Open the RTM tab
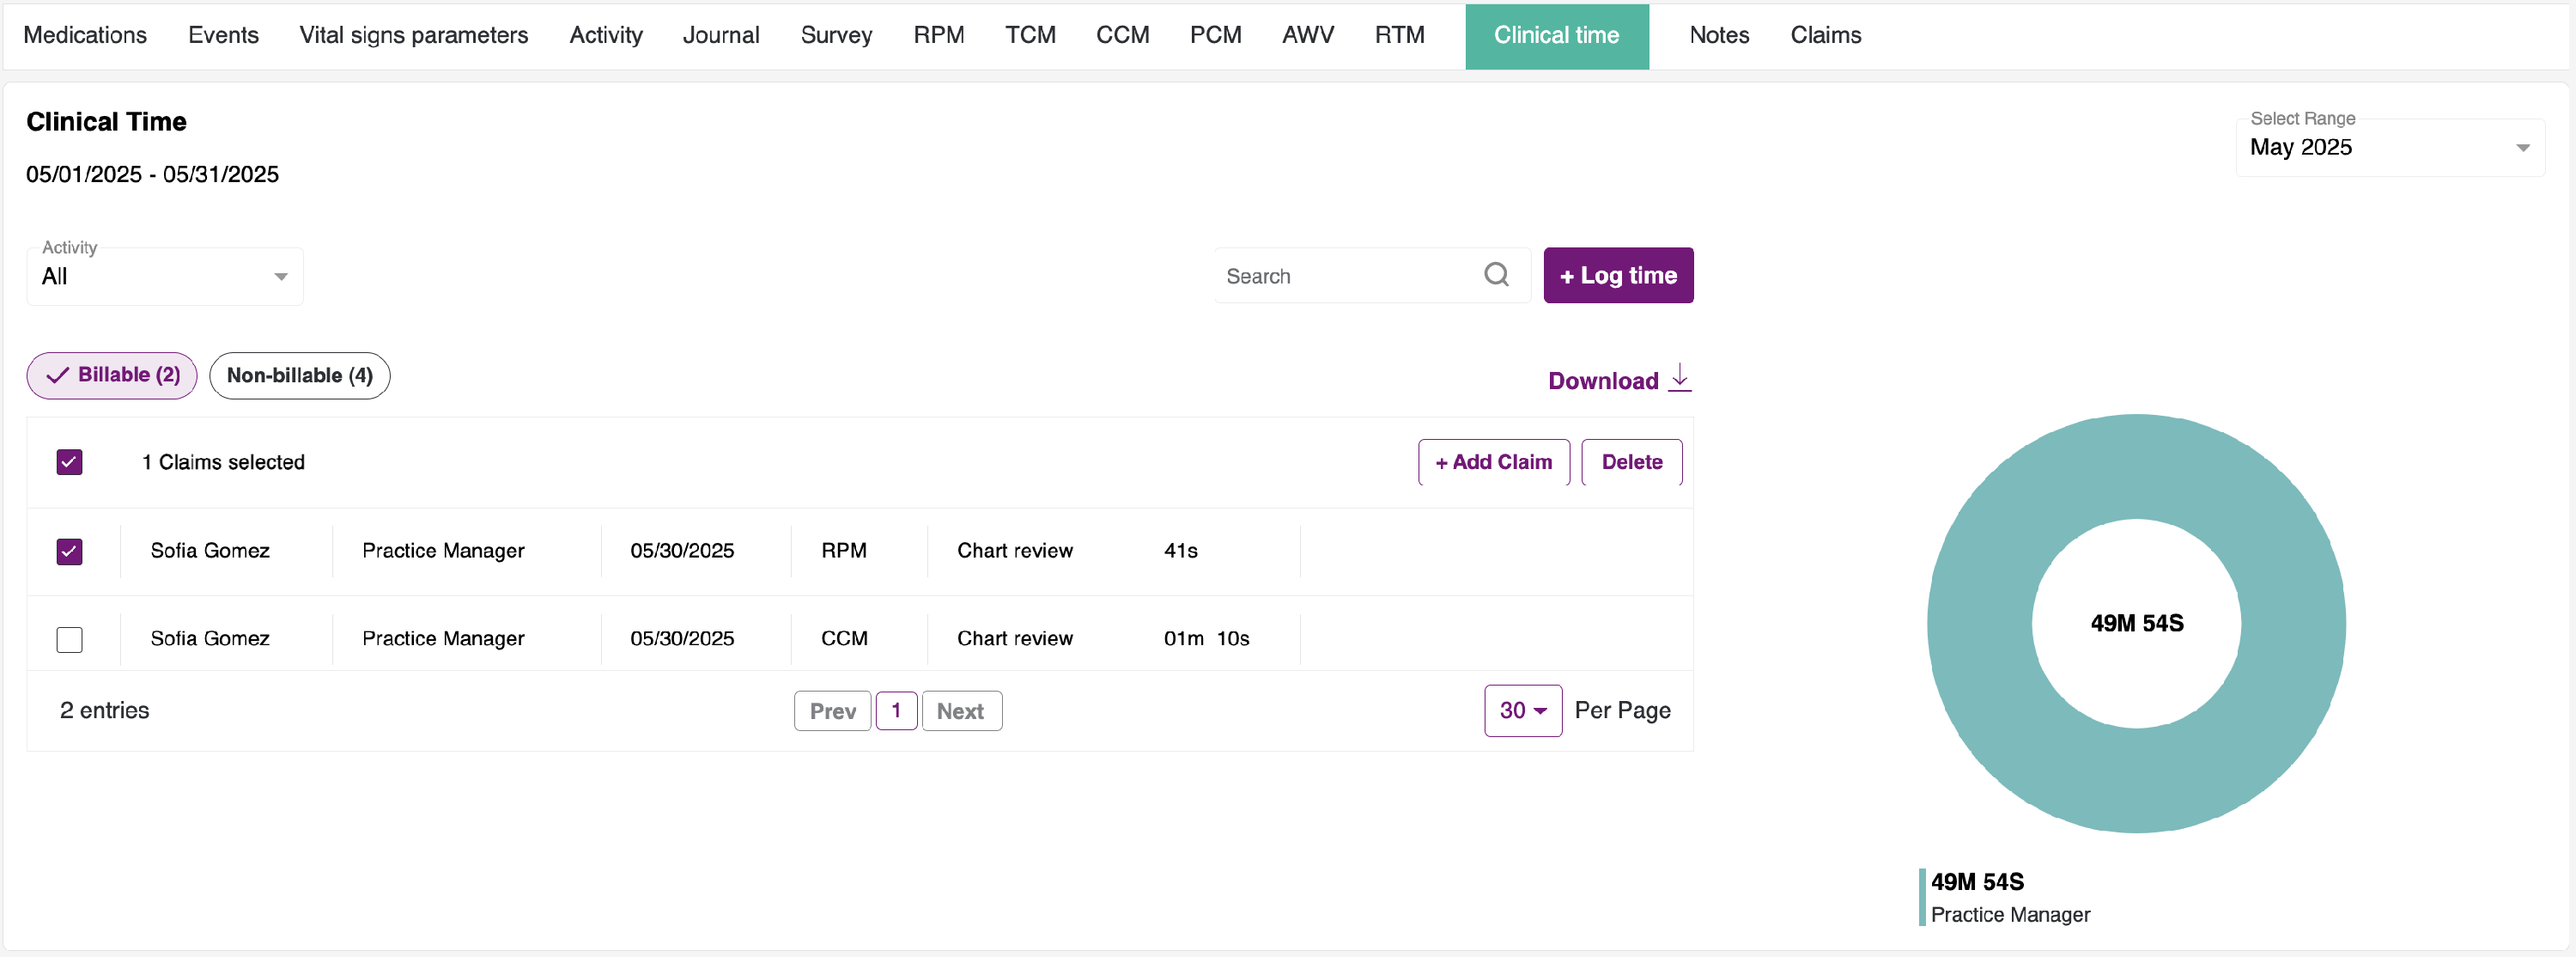2576x957 pixels. pos(1399,35)
